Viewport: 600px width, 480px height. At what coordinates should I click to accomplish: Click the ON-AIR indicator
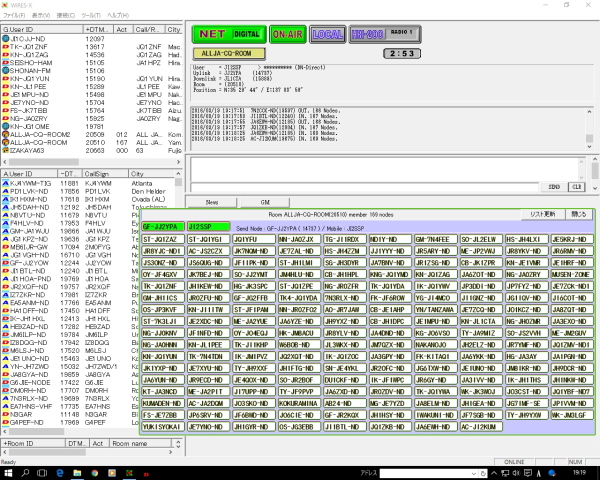(288, 34)
